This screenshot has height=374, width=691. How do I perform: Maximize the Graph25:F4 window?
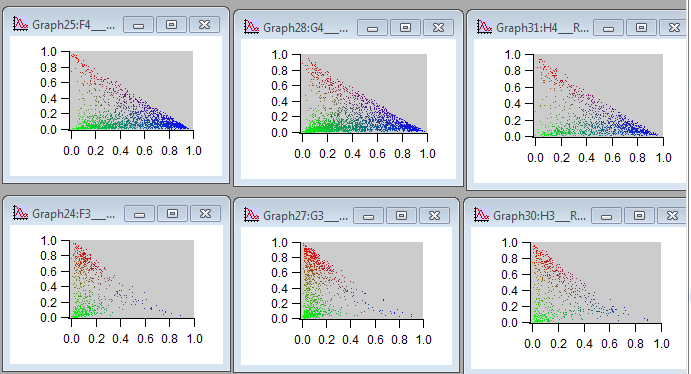[x=171, y=25]
